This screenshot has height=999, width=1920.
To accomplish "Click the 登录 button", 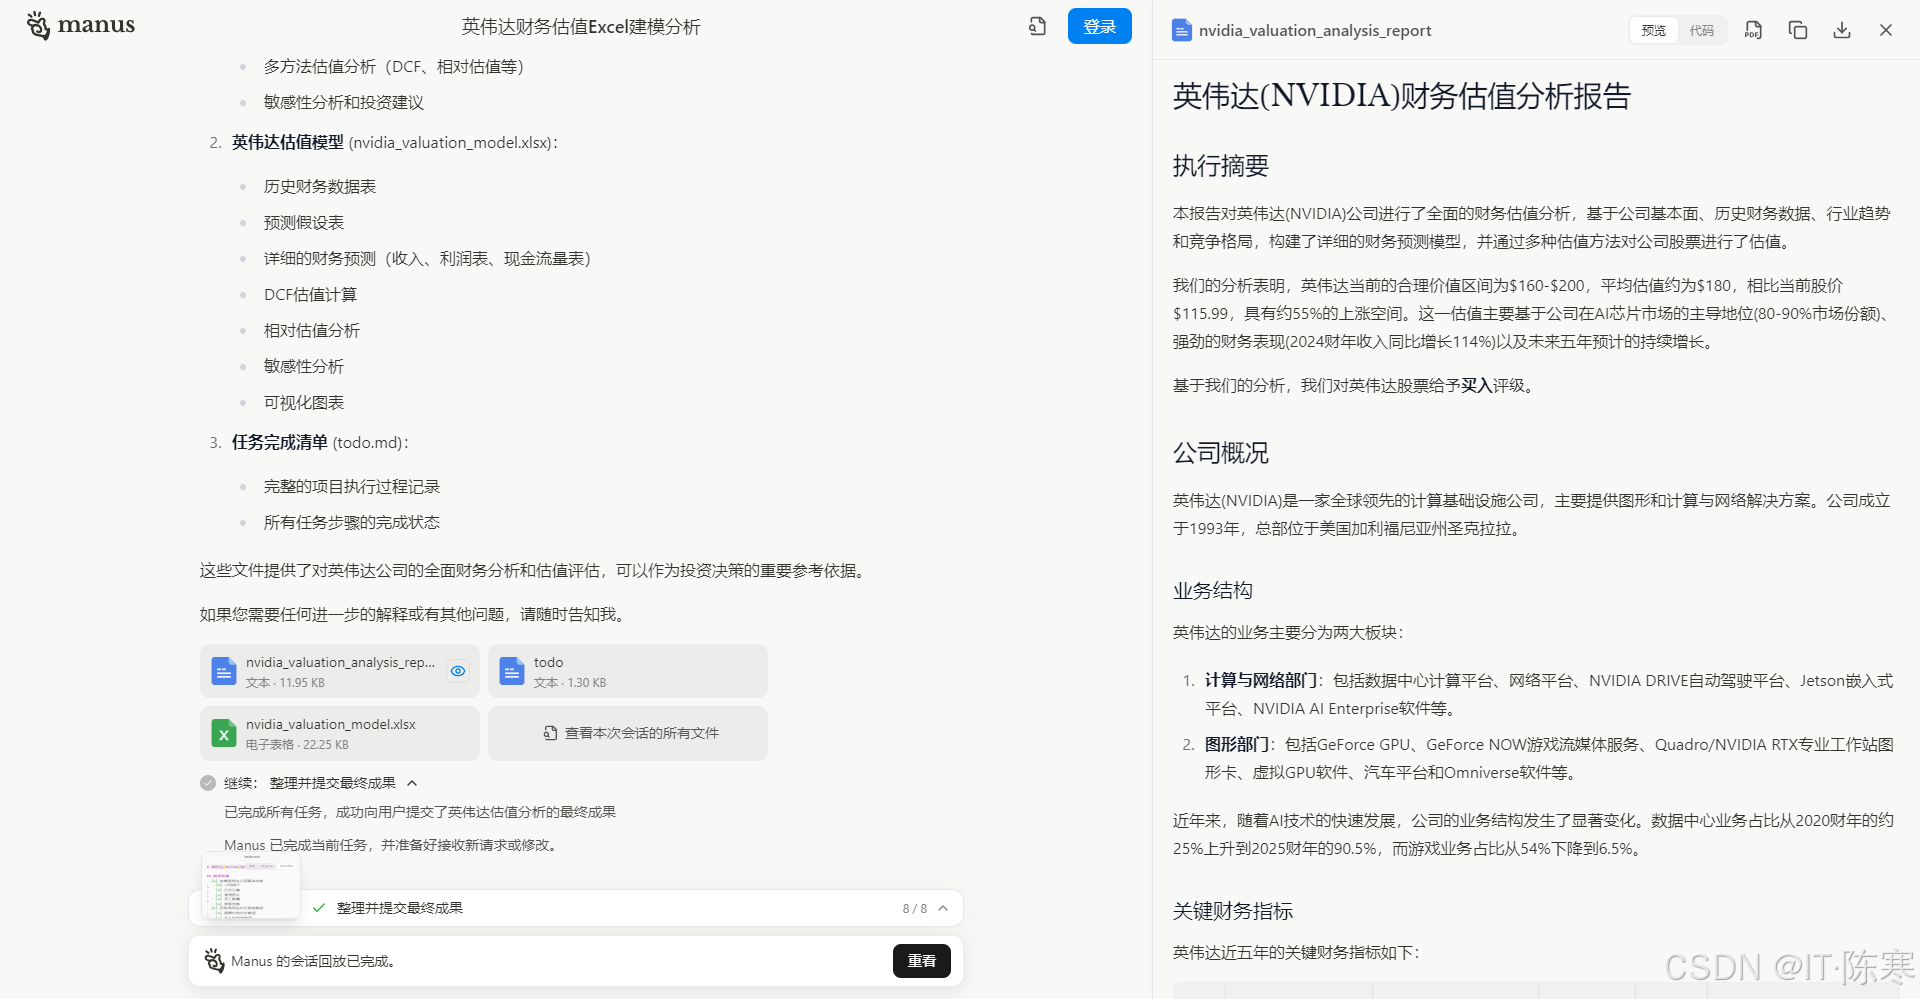I will click(1099, 26).
